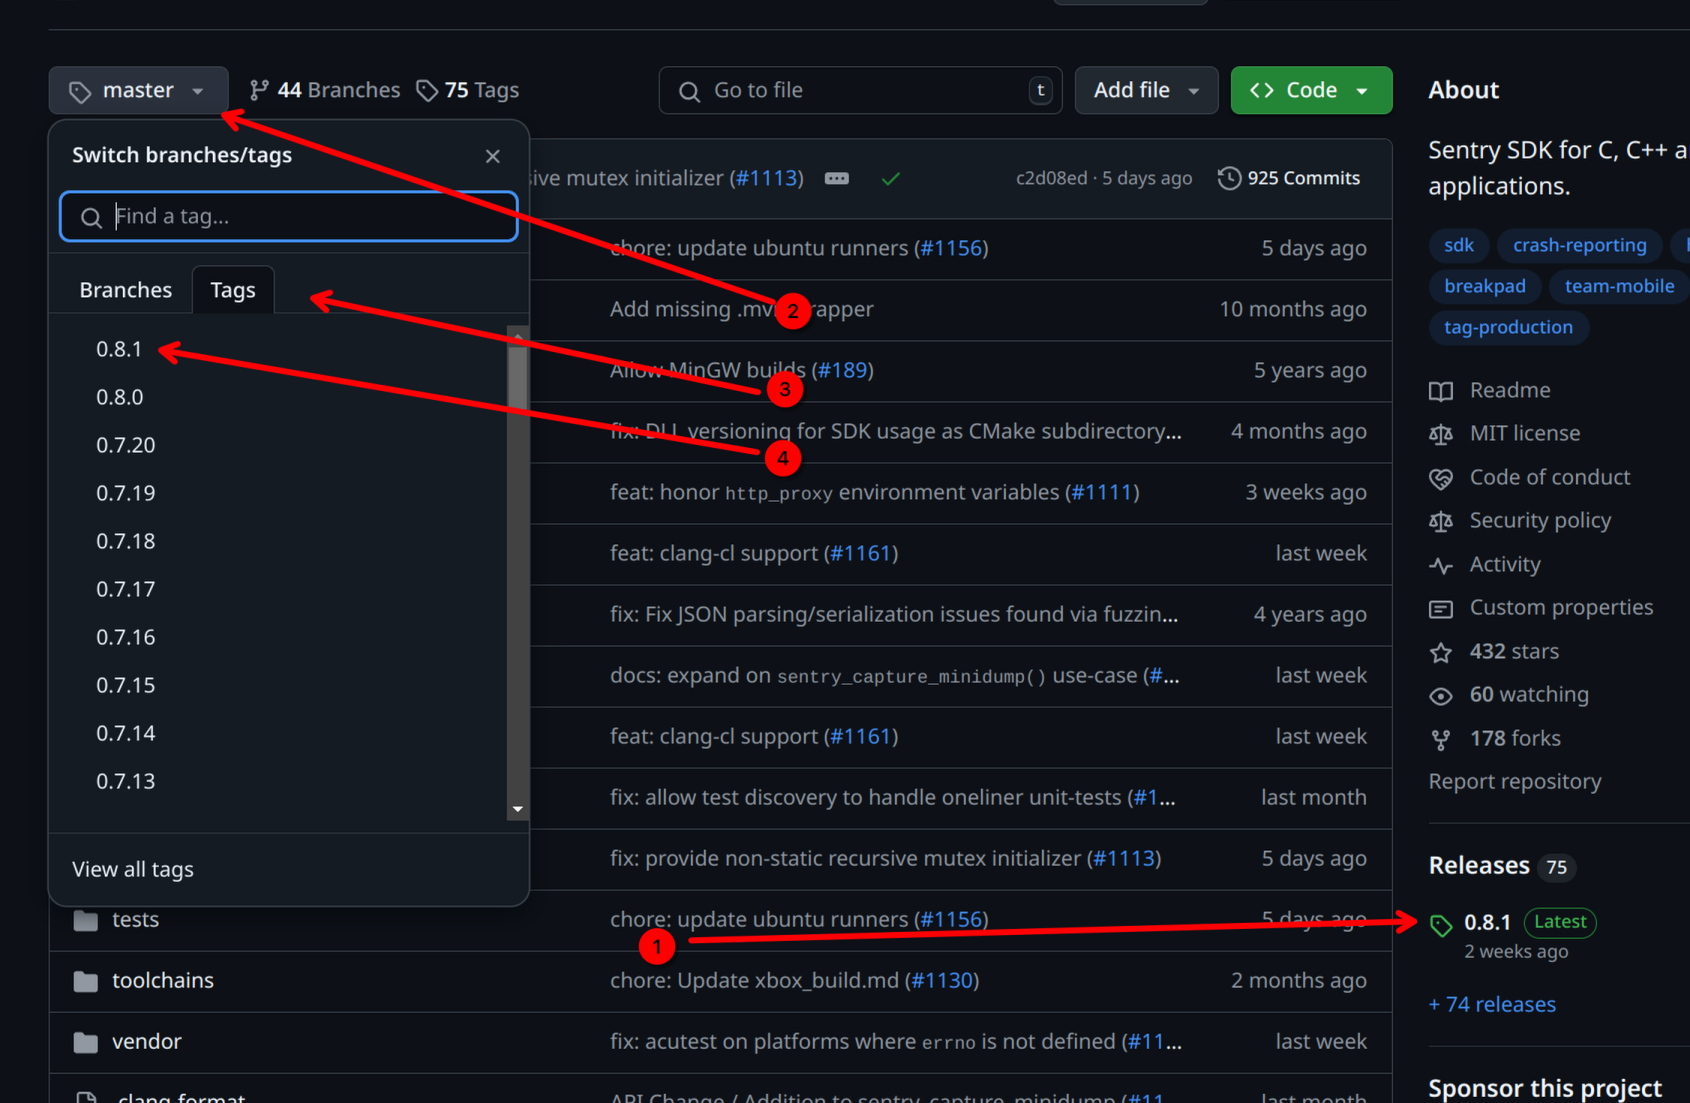Open the Readme book icon

pos(1440,391)
